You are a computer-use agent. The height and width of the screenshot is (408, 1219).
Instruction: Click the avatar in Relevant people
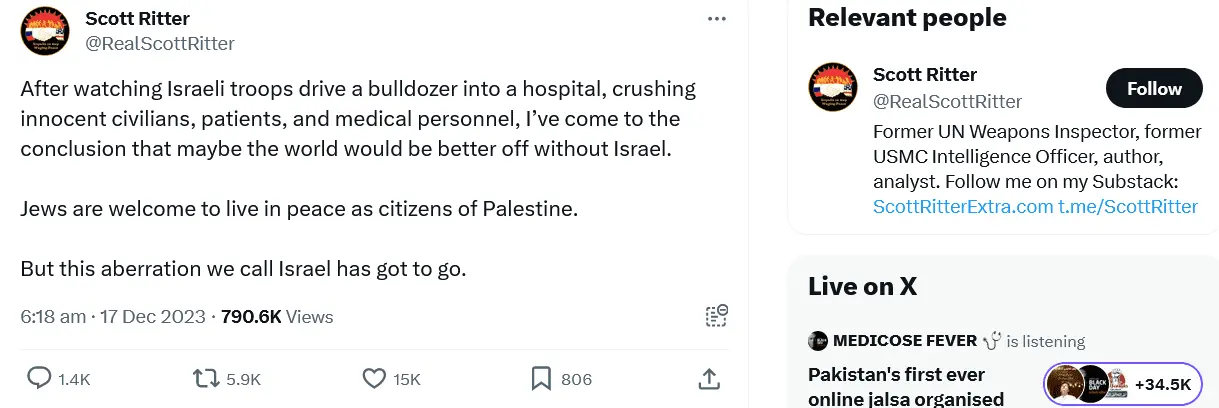click(x=833, y=87)
